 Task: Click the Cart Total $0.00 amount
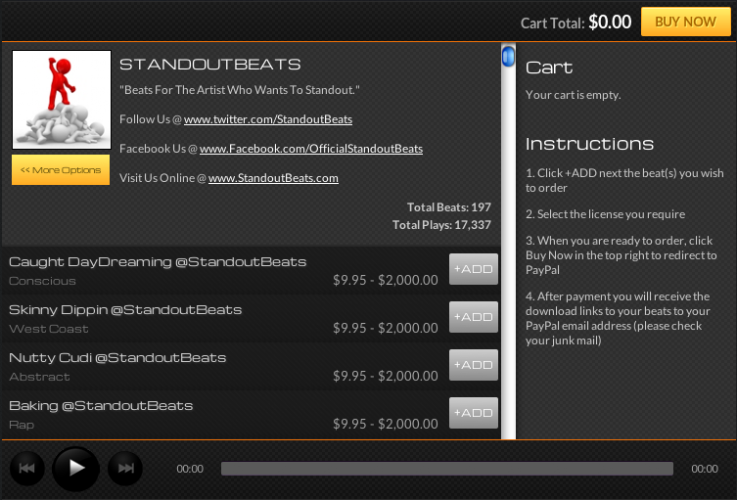610,22
